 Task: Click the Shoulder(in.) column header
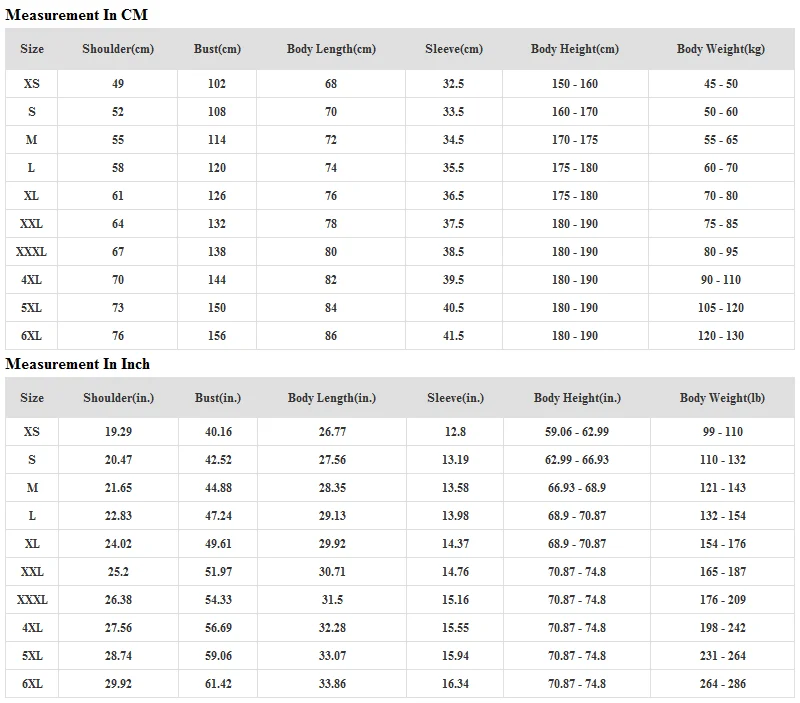pos(118,398)
